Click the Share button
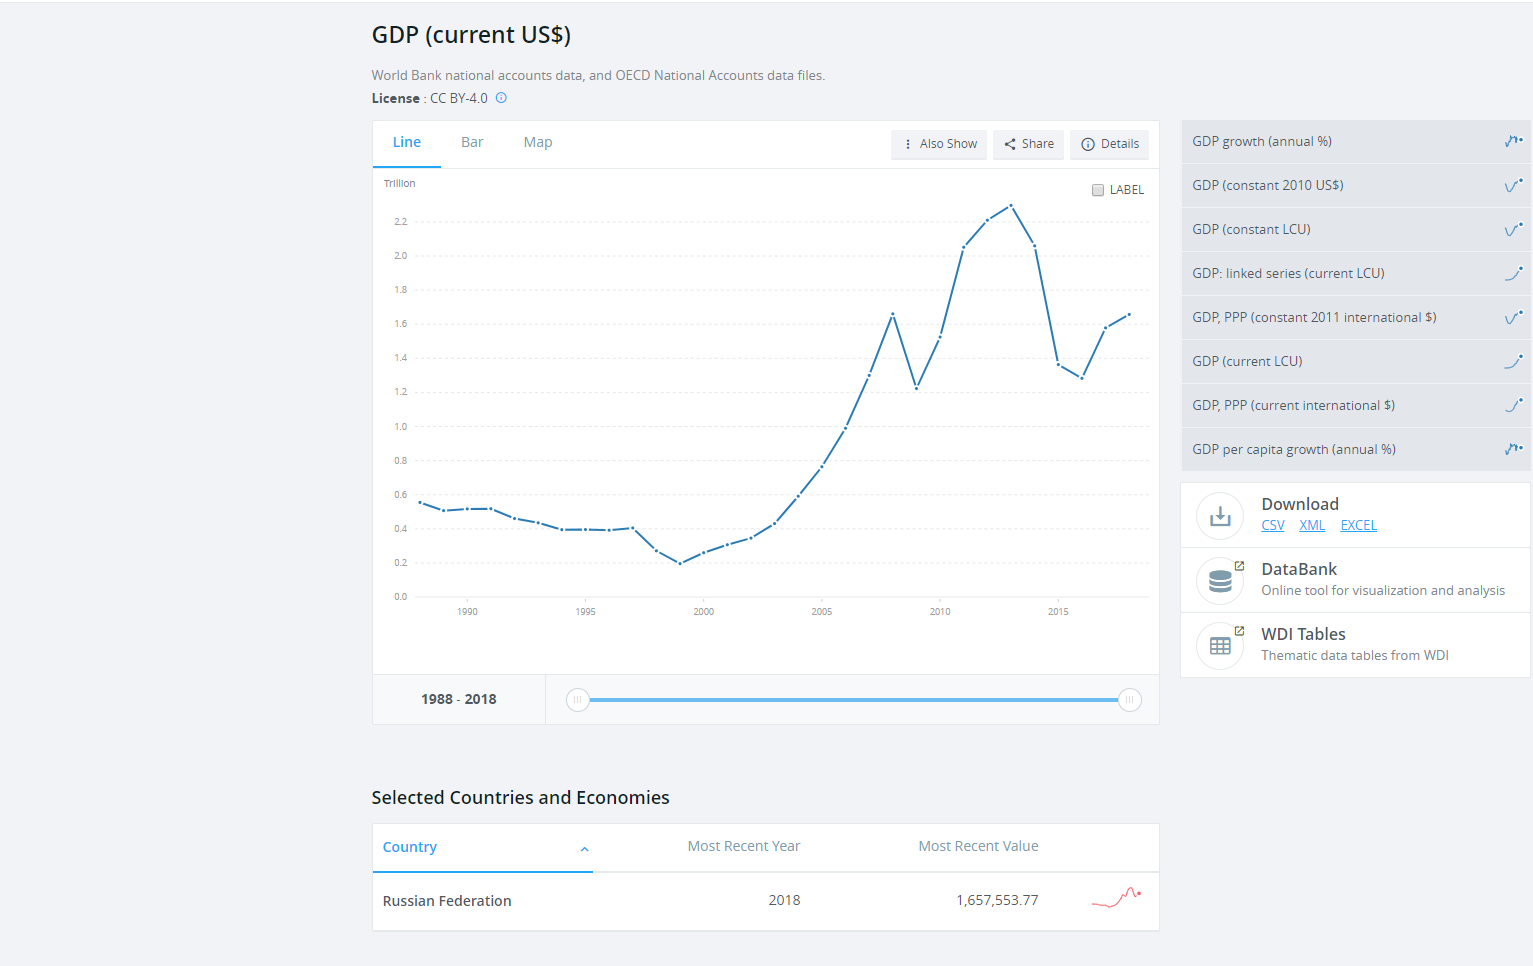1533x966 pixels. tap(1028, 144)
